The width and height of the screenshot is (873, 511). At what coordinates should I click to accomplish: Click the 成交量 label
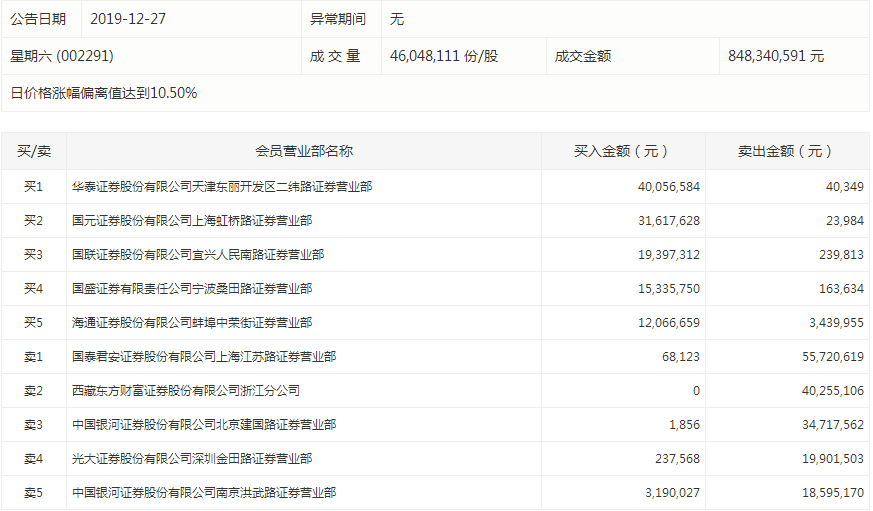[x=335, y=56]
